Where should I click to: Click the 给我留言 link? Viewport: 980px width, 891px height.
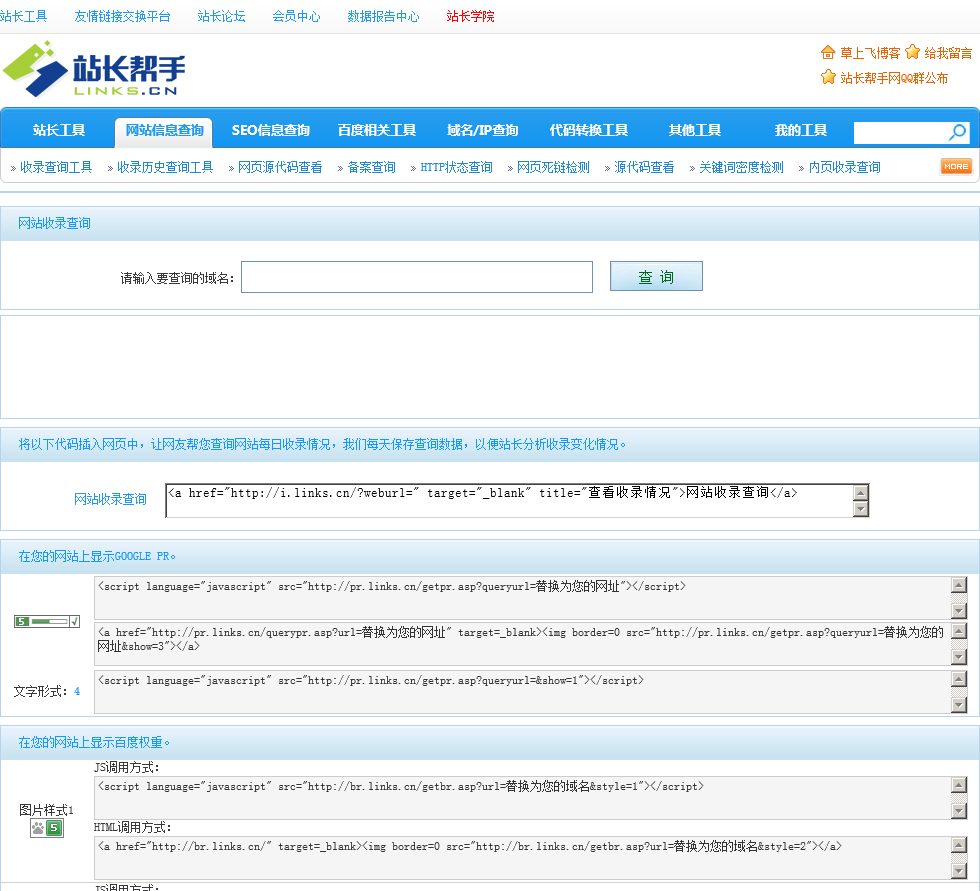click(x=948, y=53)
